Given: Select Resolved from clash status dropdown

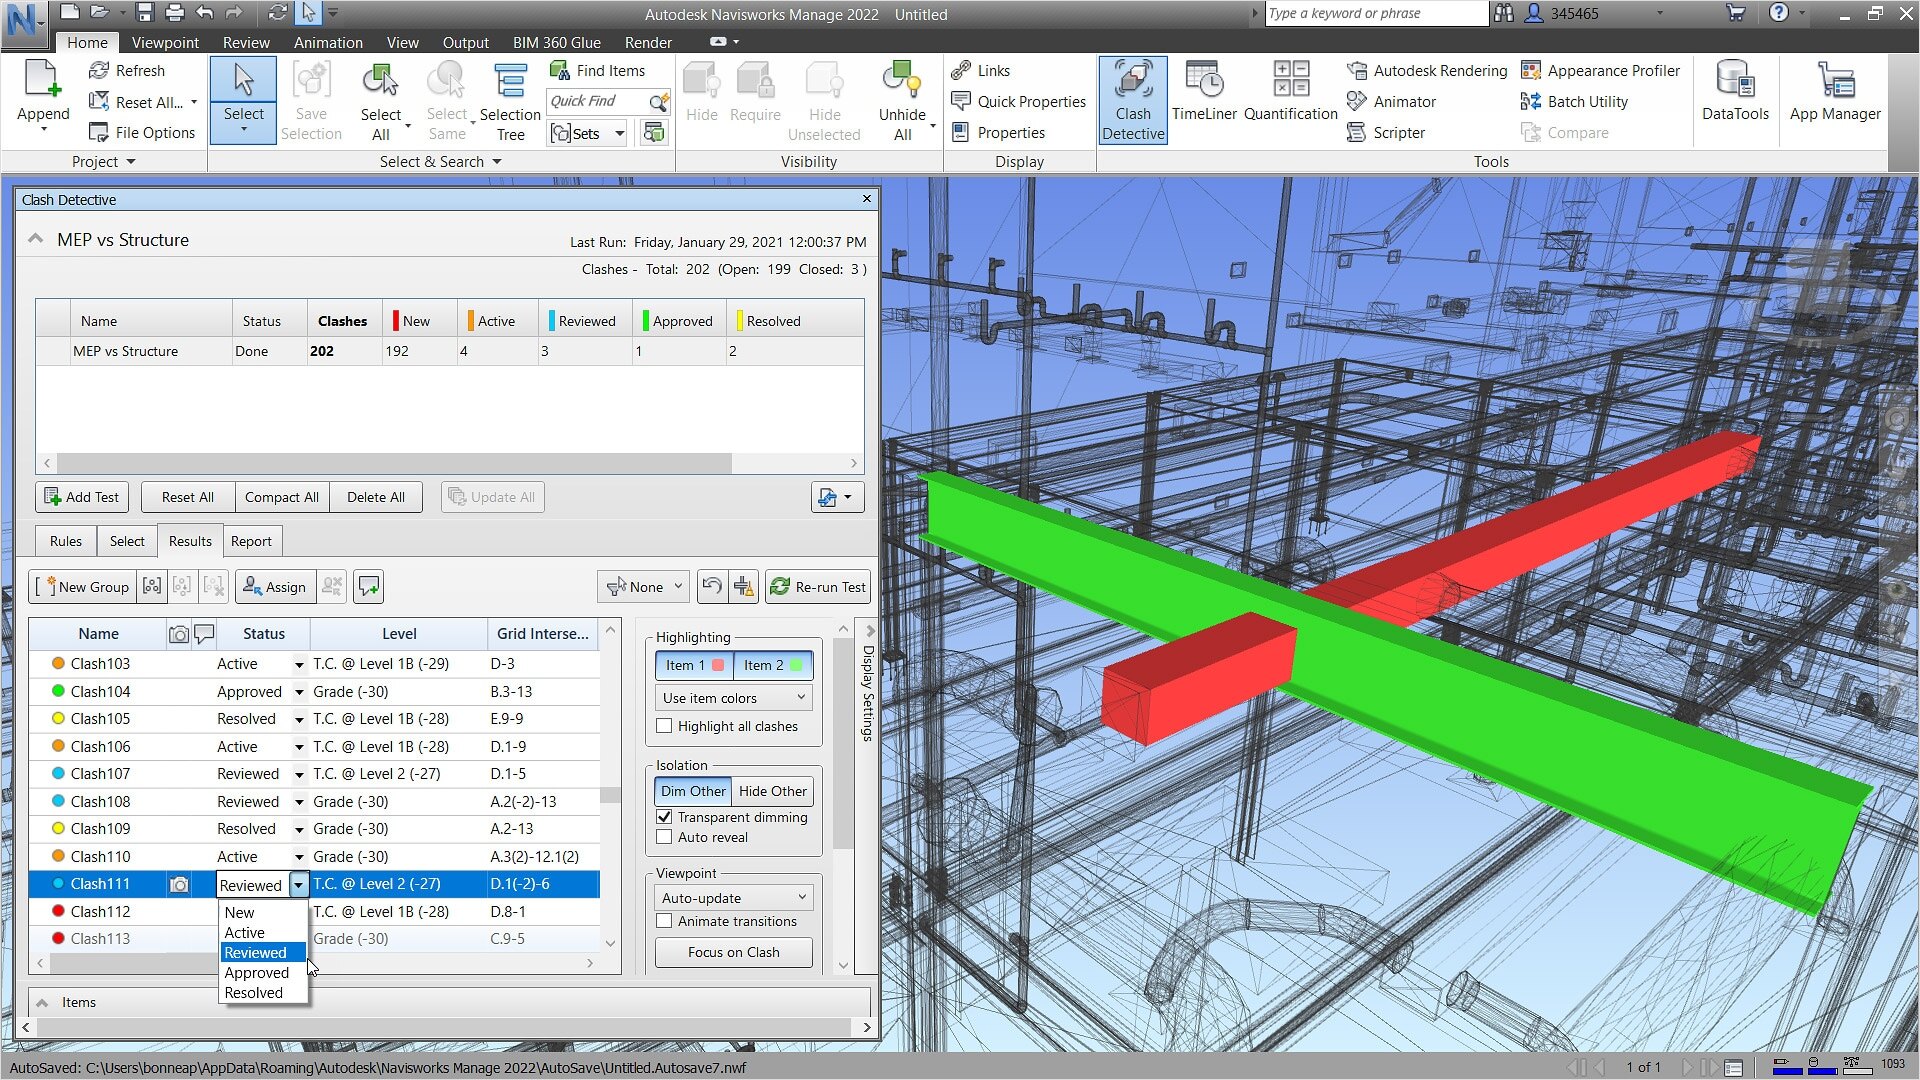Looking at the screenshot, I should click(253, 992).
